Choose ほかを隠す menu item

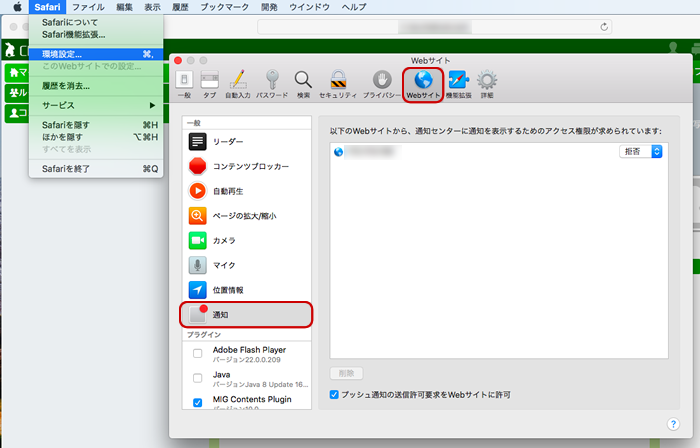(96, 137)
